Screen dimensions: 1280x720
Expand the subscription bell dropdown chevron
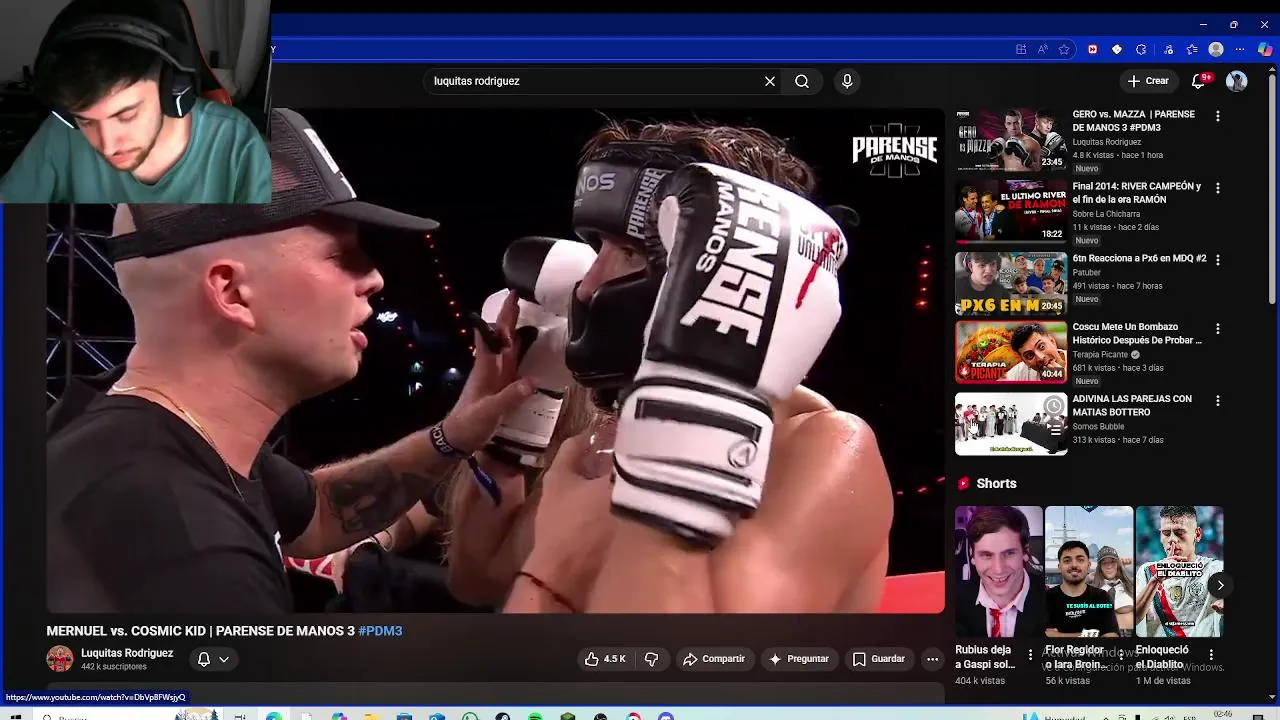(x=224, y=659)
